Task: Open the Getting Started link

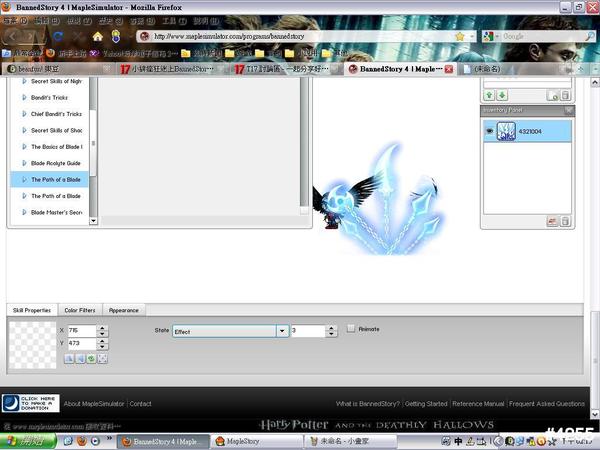Action: coord(426,404)
